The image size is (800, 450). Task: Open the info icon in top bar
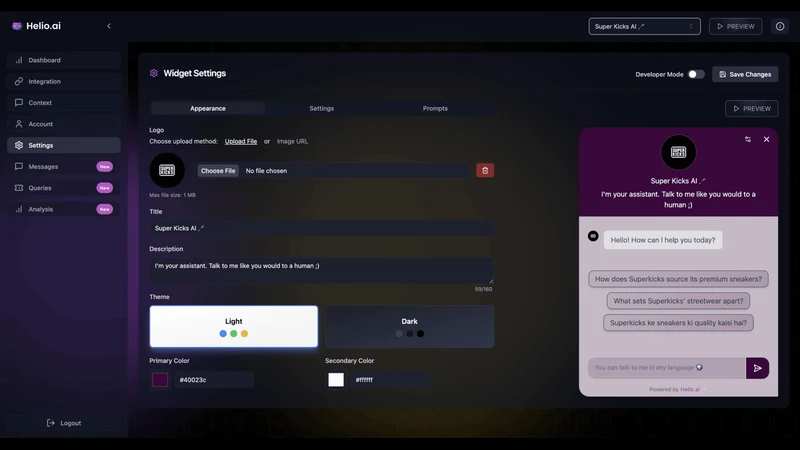click(x=780, y=27)
